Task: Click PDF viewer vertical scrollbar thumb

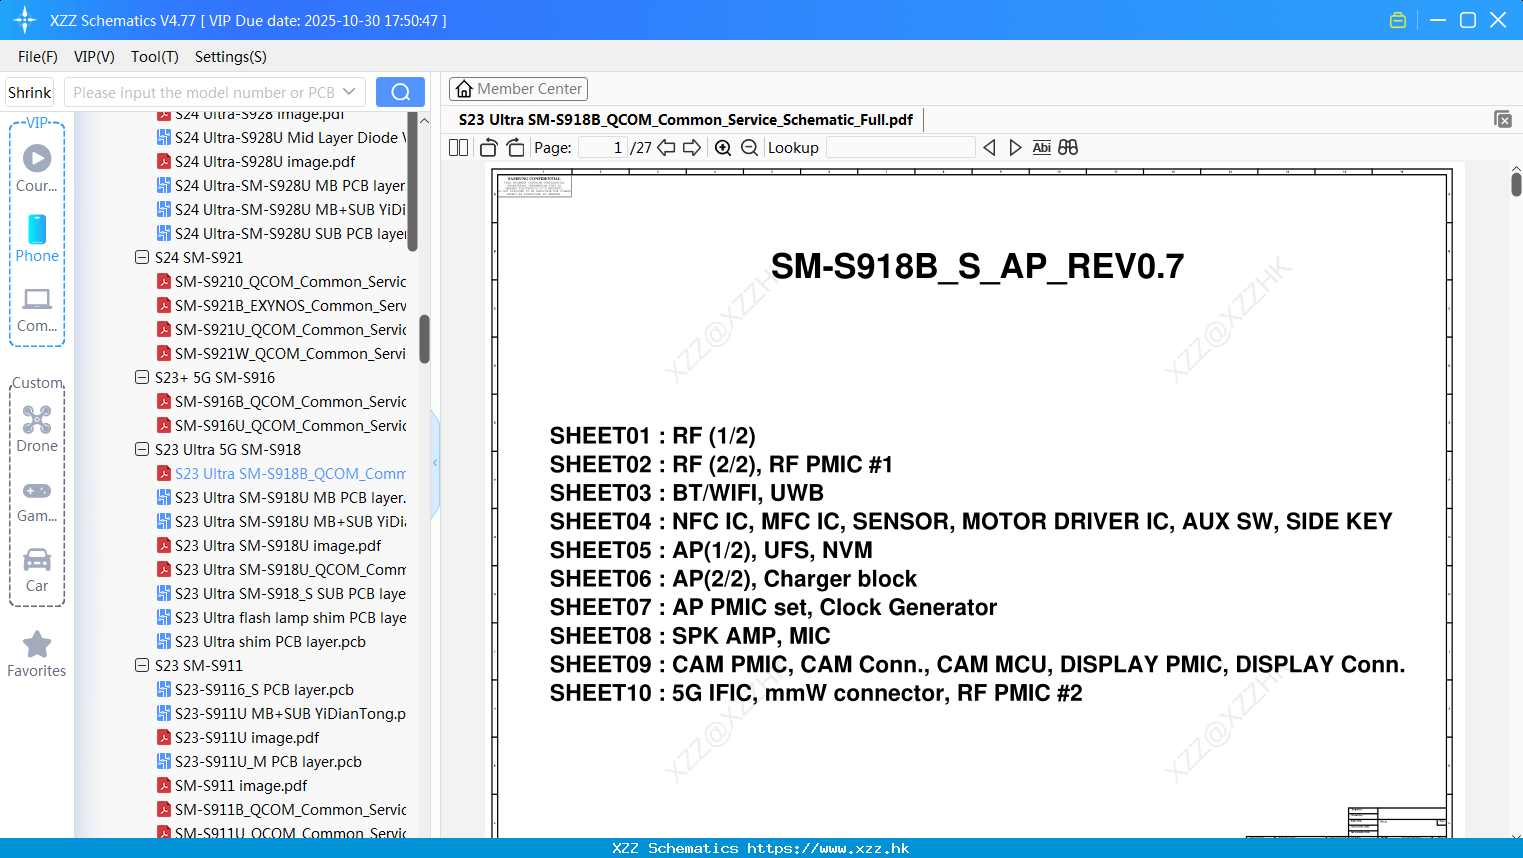Action: pos(1516,183)
